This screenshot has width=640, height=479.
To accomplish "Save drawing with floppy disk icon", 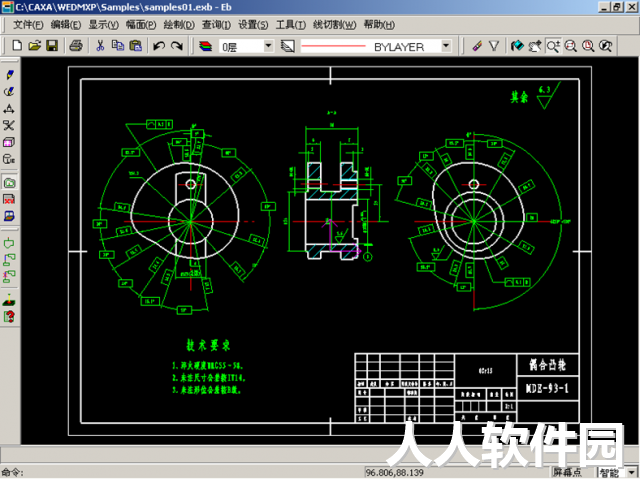I will point(52,46).
